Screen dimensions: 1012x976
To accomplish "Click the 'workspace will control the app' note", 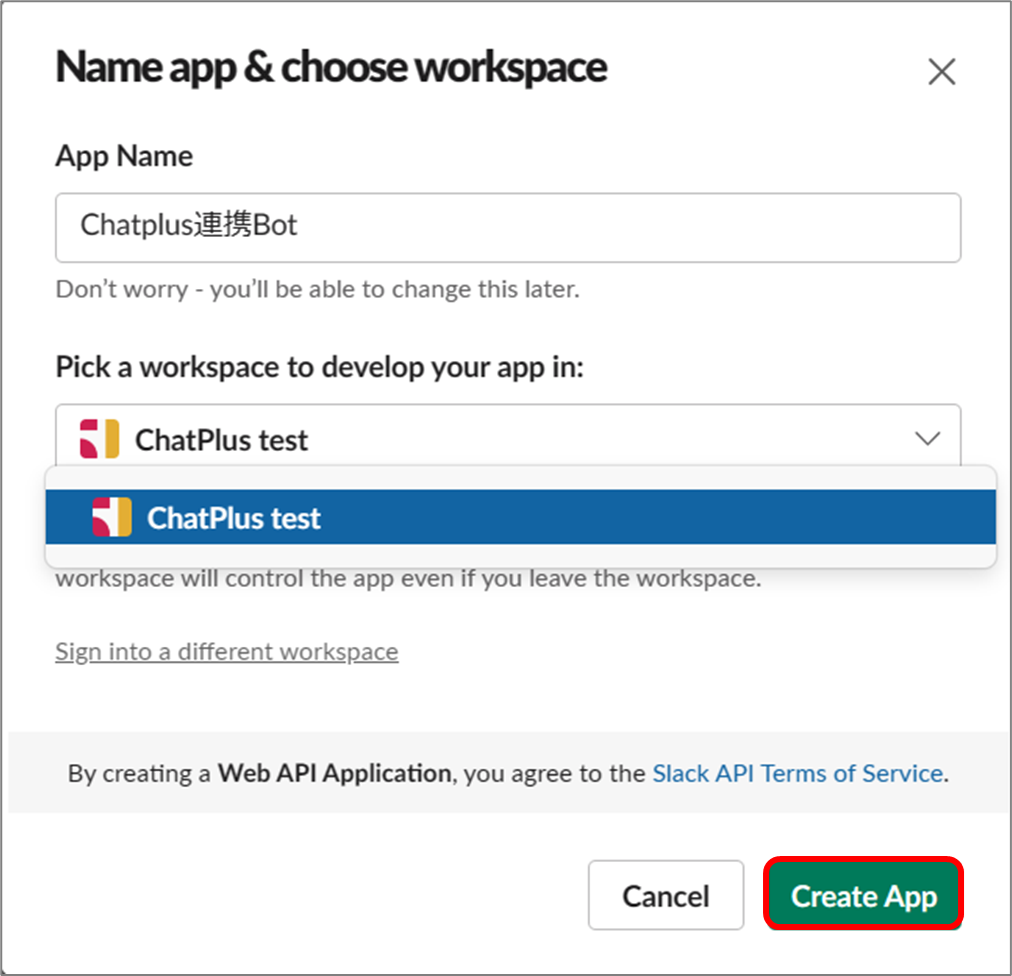I will point(409,579).
